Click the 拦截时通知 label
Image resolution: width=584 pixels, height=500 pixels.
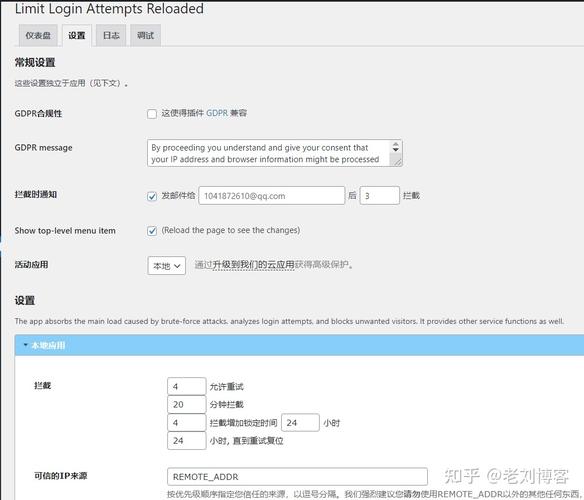tap(36, 194)
